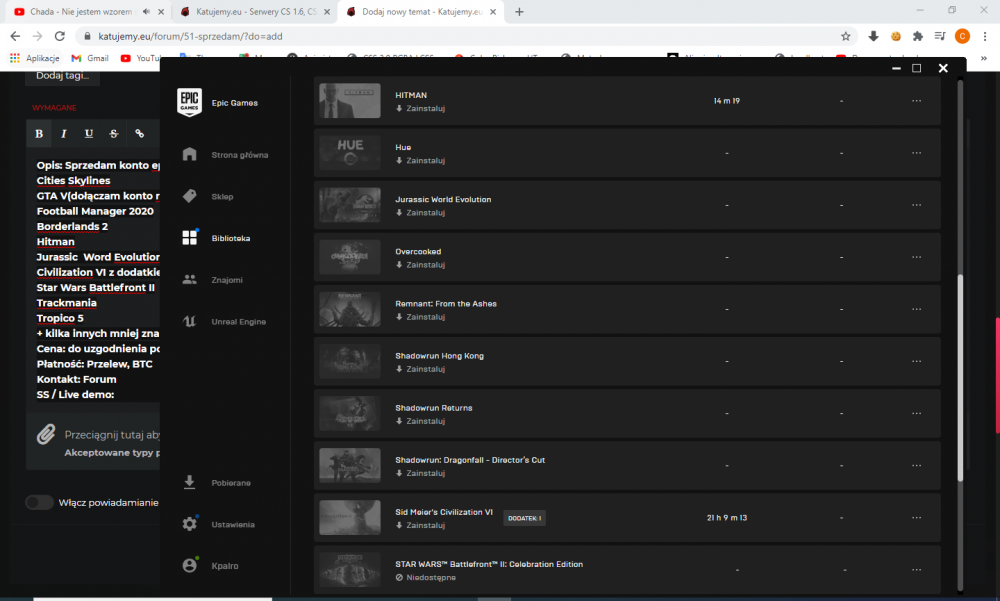Viewport: 1000px width, 601px height.
Task: Switch to Katujemy.eu Serwery CS tab
Action: tap(255, 11)
